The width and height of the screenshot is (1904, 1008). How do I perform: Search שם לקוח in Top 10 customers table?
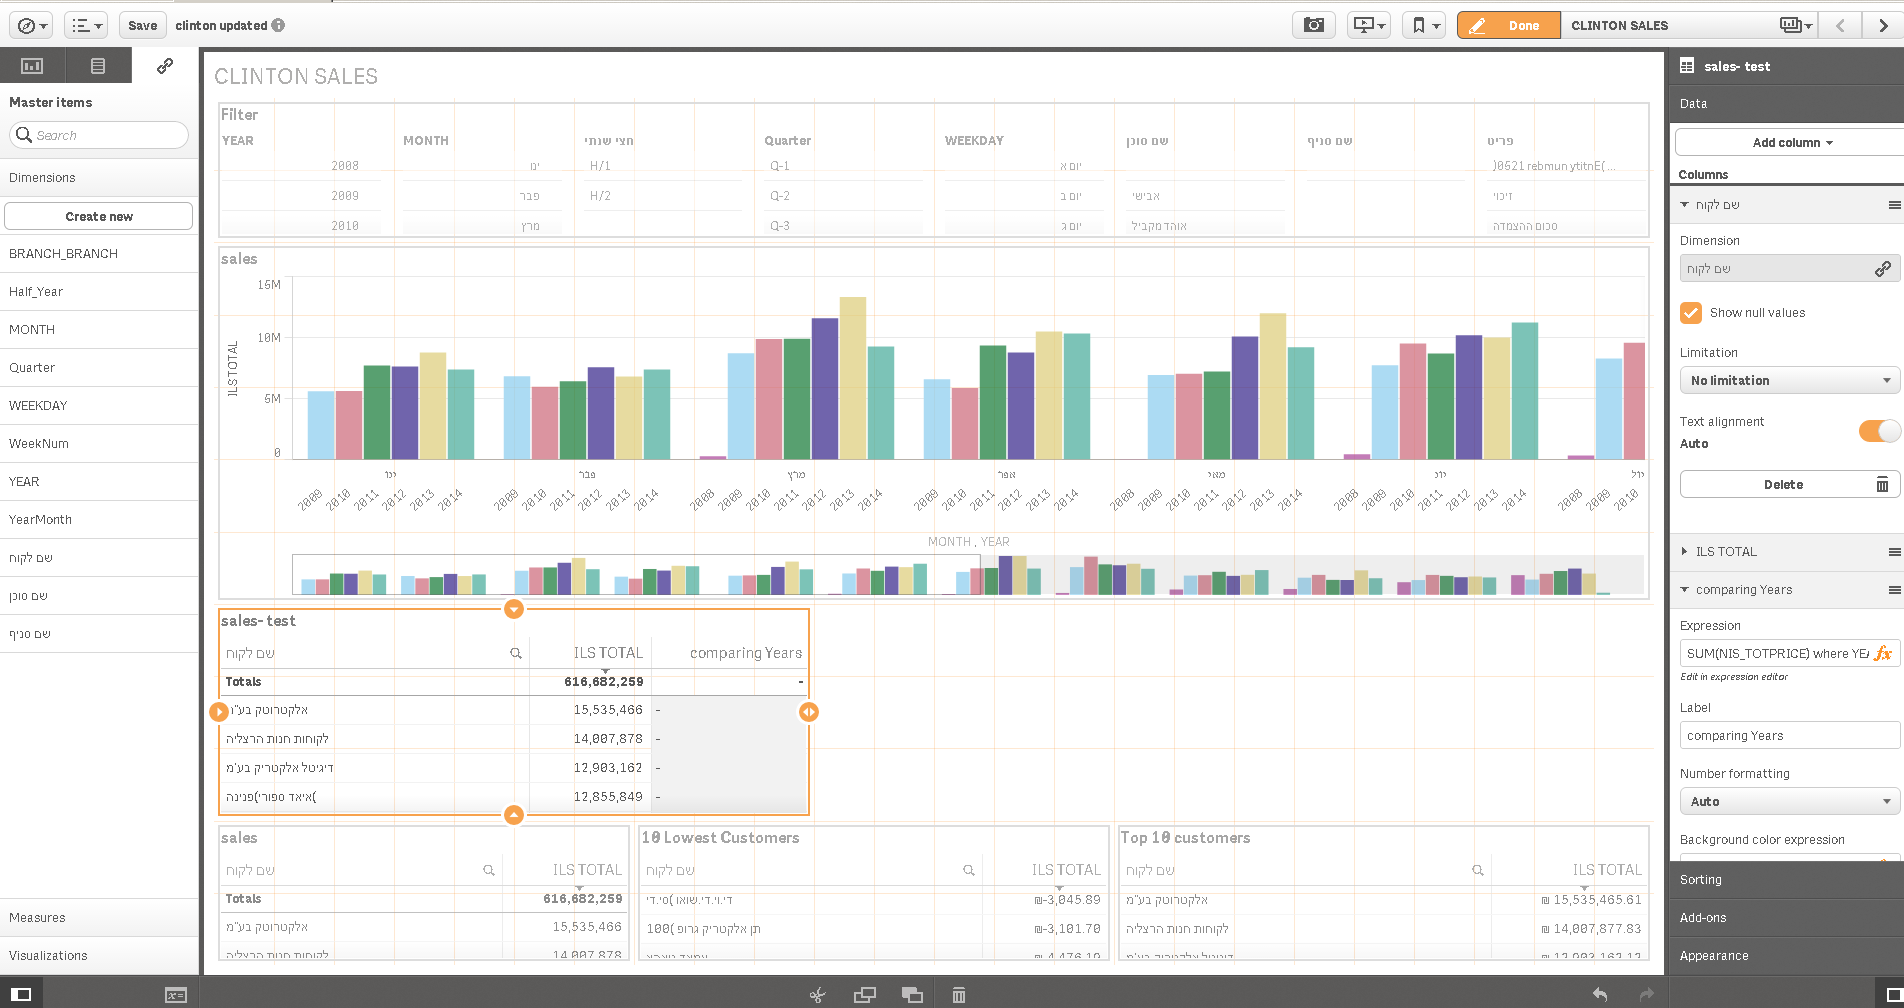click(1478, 870)
